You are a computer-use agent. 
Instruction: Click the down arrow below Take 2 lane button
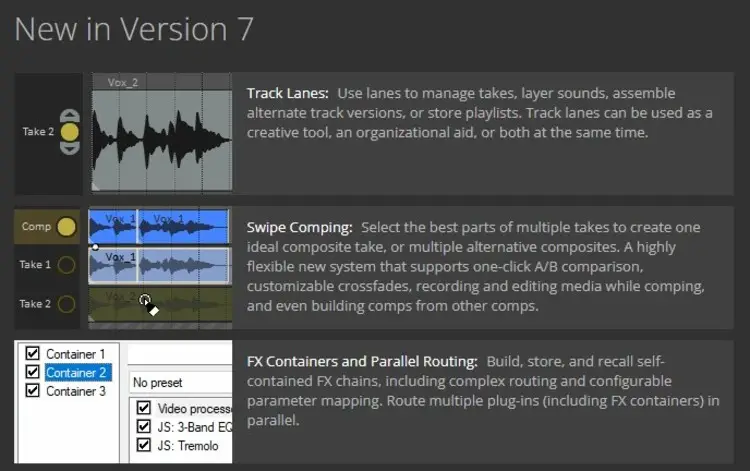70,149
